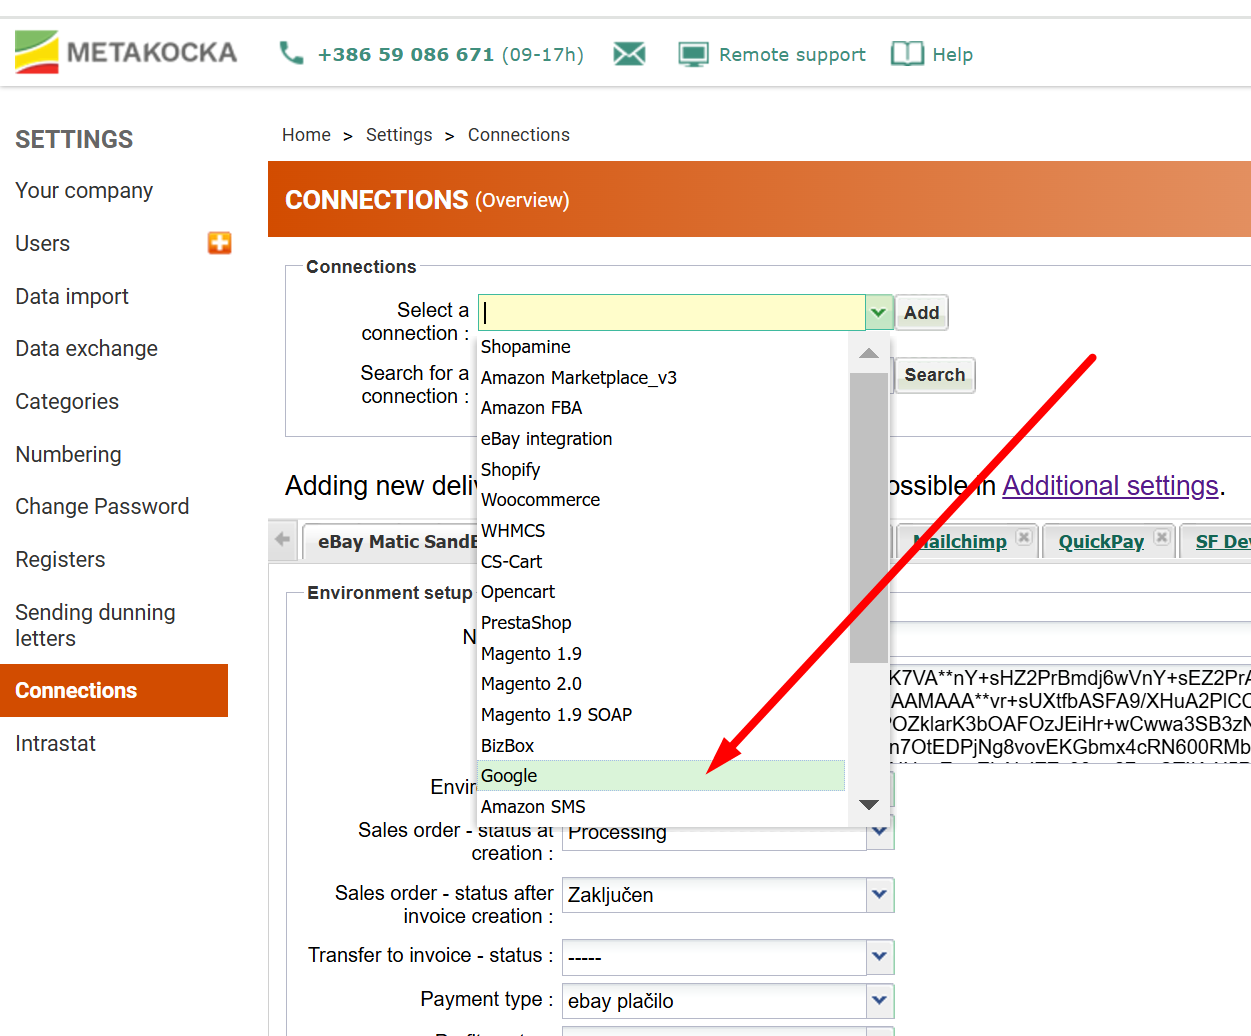Click Remote support link
The image size is (1251, 1036).
792,55
